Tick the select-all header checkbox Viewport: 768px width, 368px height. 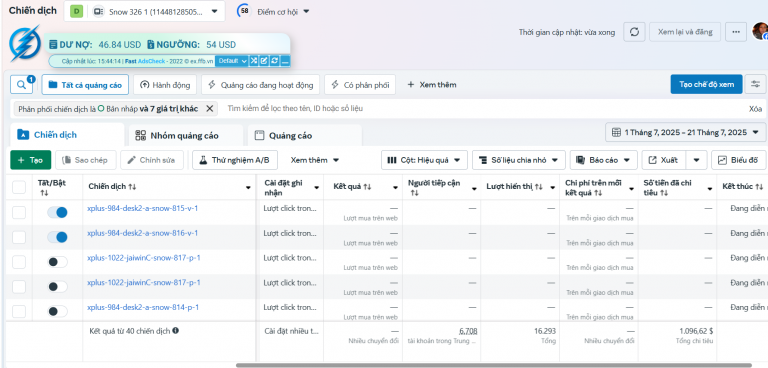pyautogui.click(x=19, y=187)
